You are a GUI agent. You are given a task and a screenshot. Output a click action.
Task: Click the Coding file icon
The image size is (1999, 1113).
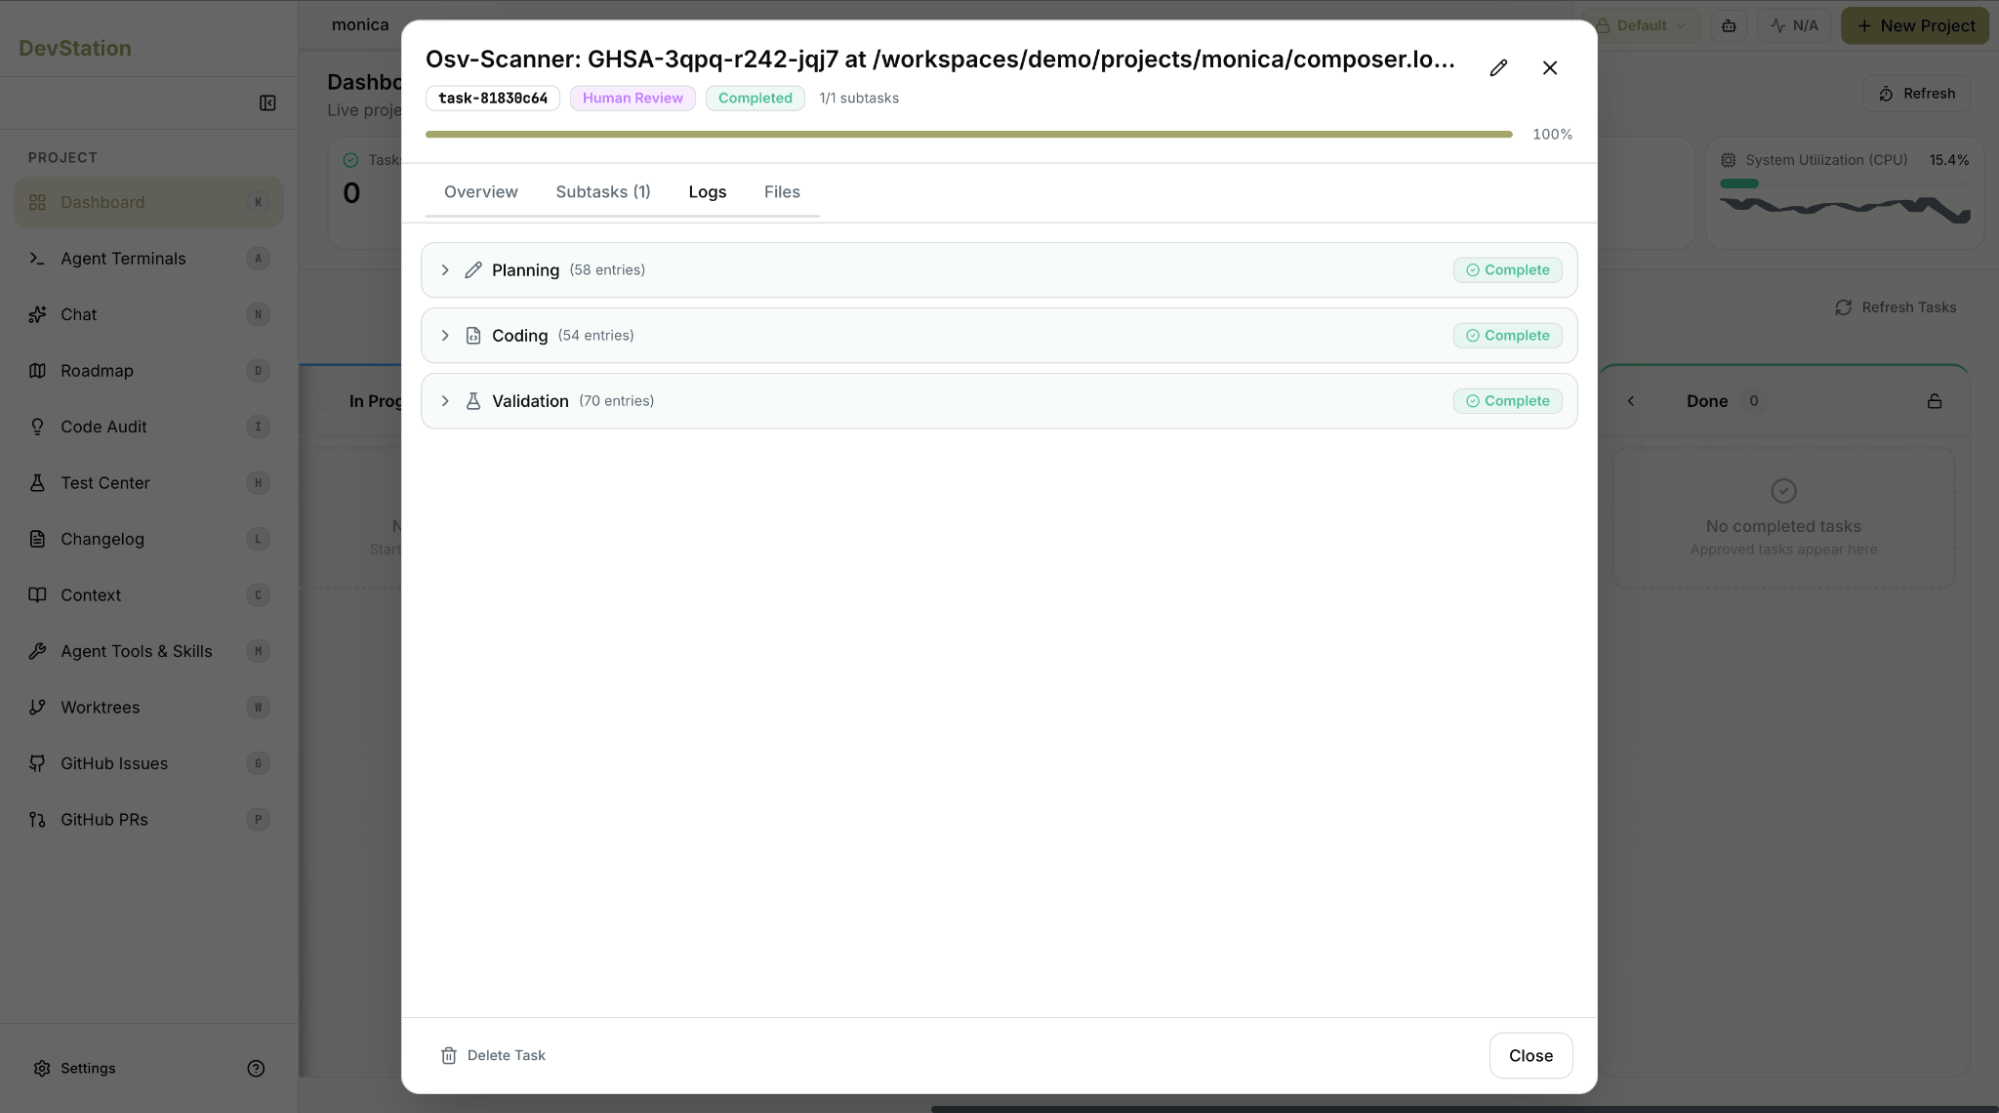click(473, 336)
